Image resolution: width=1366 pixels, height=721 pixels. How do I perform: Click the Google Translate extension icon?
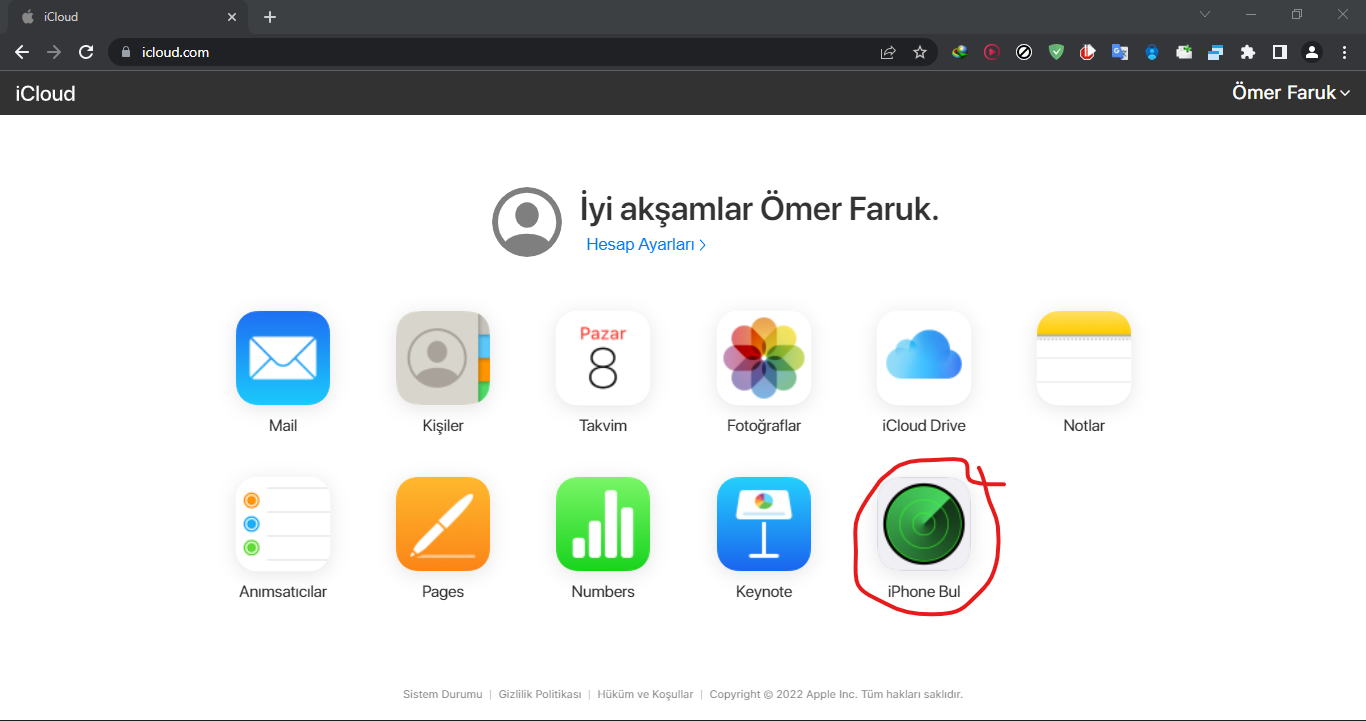[1120, 51]
